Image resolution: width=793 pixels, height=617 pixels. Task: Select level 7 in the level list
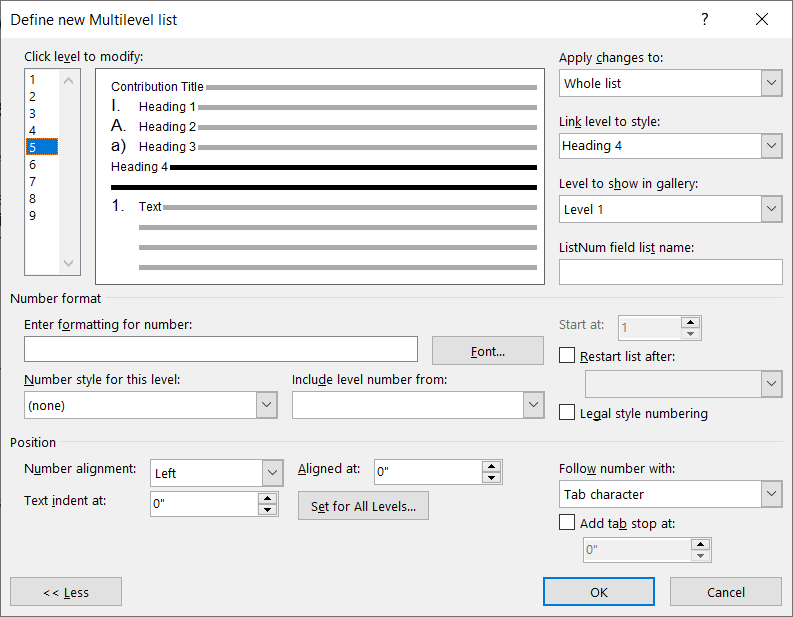pos(42,181)
